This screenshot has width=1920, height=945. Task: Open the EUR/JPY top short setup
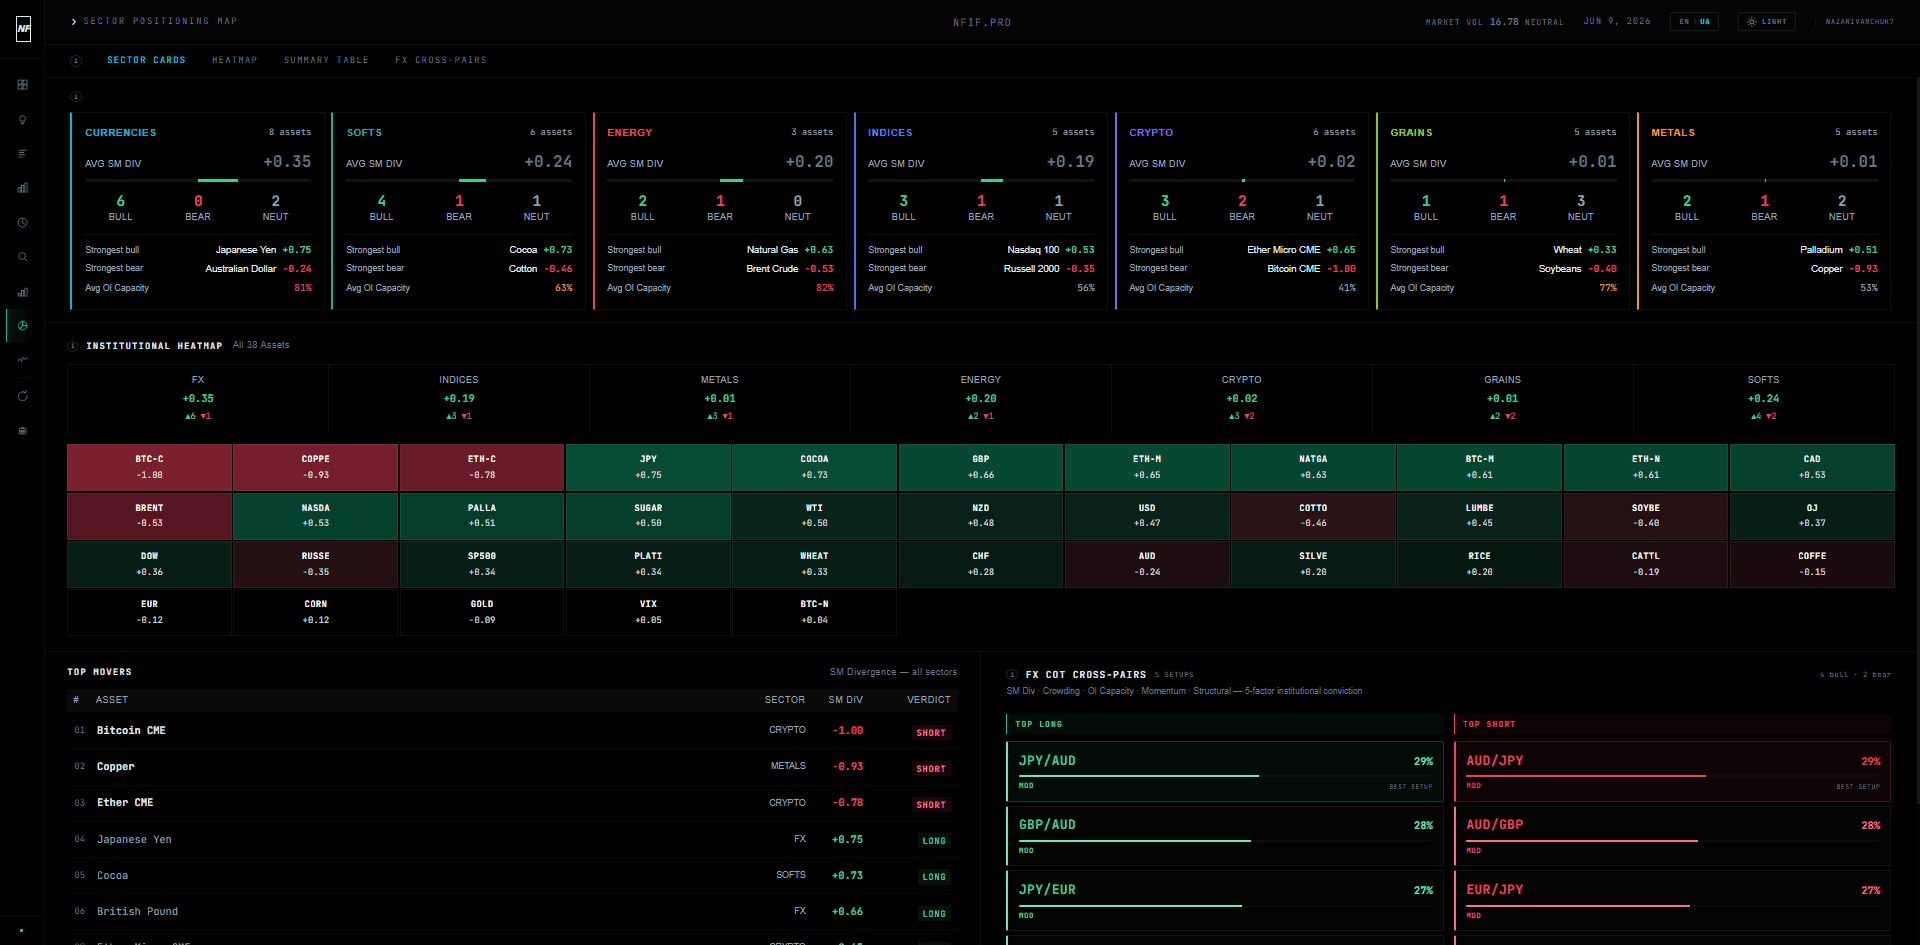point(1673,900)
